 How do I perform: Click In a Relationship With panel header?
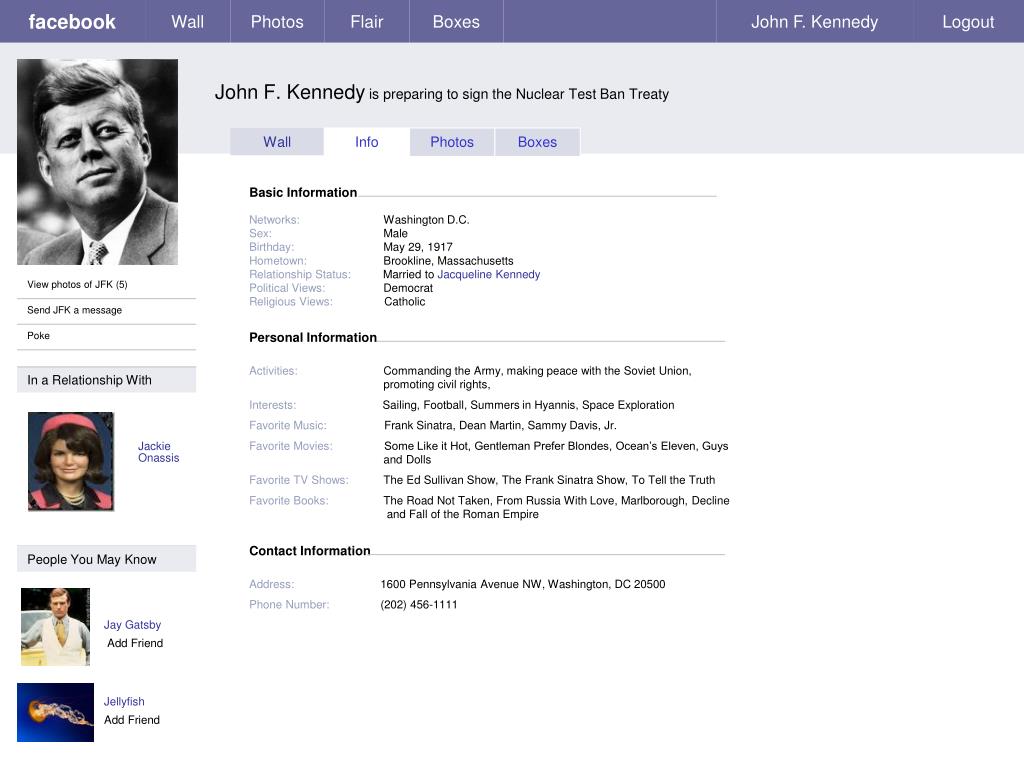tap(106, 379)
